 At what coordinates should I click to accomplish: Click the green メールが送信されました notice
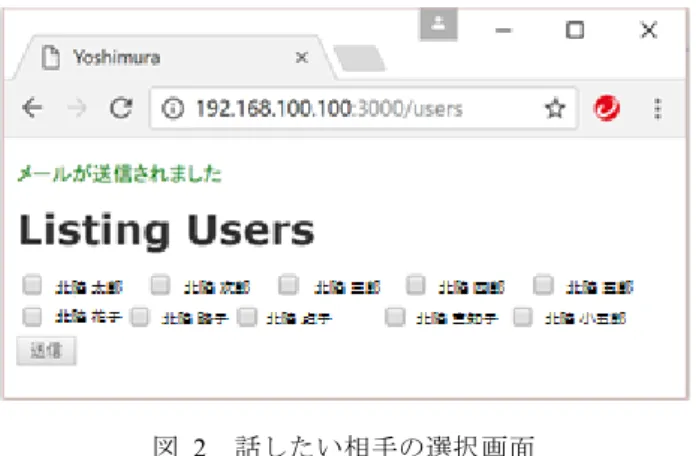(119, 174)
